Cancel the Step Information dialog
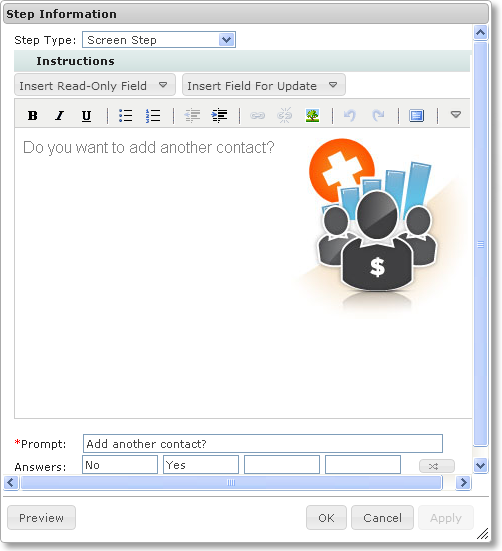Viewport: 502px width, 551px height. (382, 518)
